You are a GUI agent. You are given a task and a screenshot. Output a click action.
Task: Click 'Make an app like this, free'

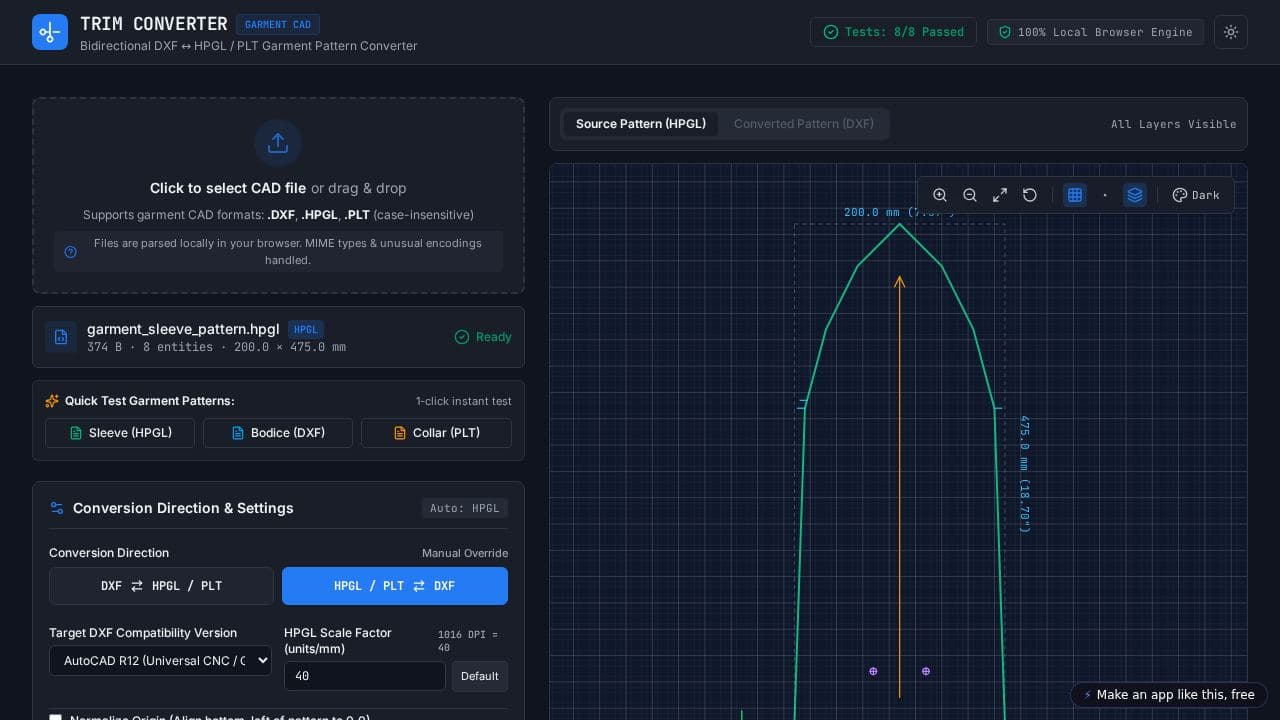1169,695
